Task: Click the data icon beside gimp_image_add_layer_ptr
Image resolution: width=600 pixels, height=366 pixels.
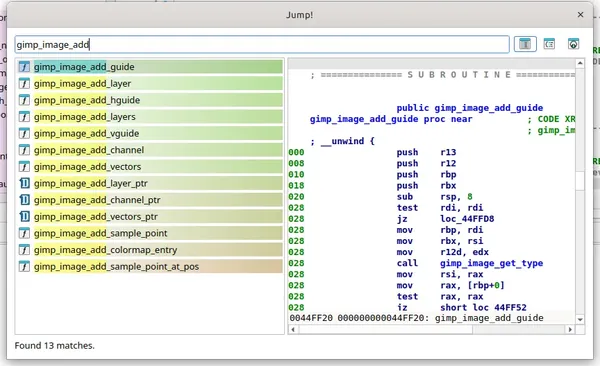Action: [24, 183]
